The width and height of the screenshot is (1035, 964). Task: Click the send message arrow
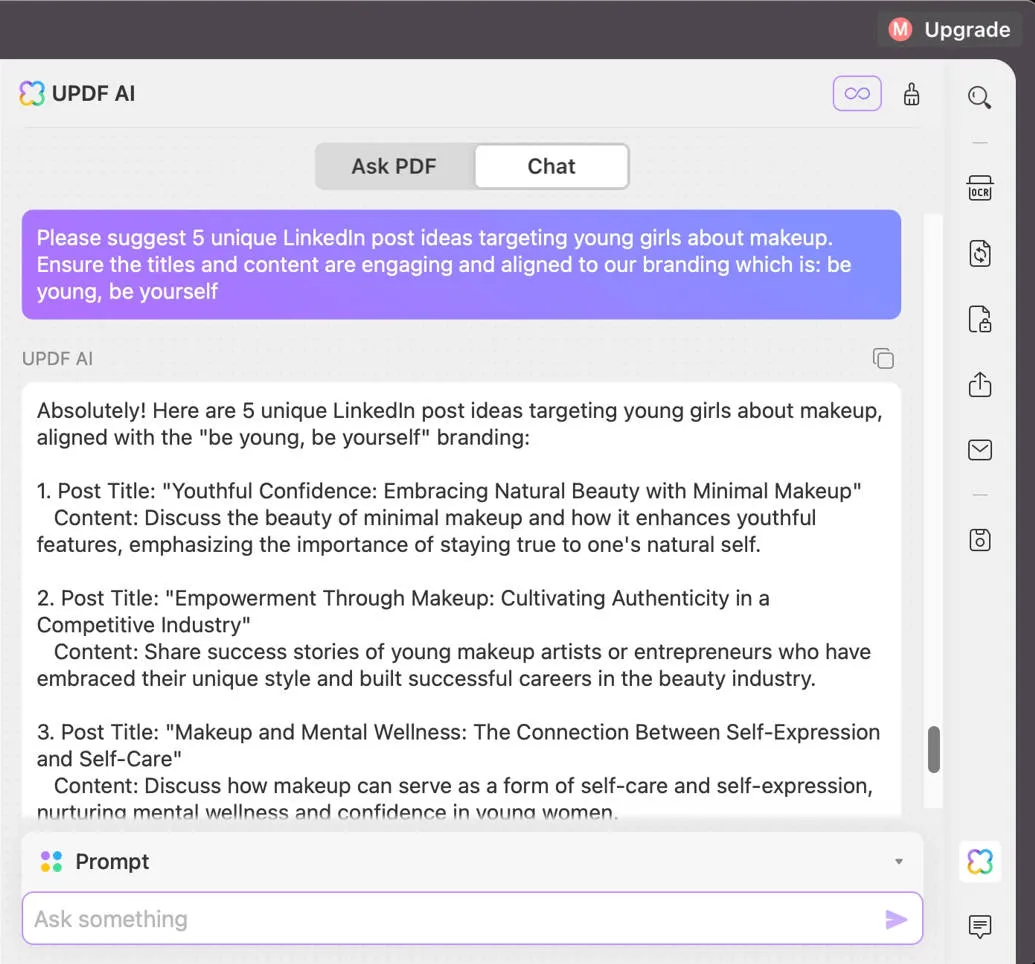pos(897,918)
